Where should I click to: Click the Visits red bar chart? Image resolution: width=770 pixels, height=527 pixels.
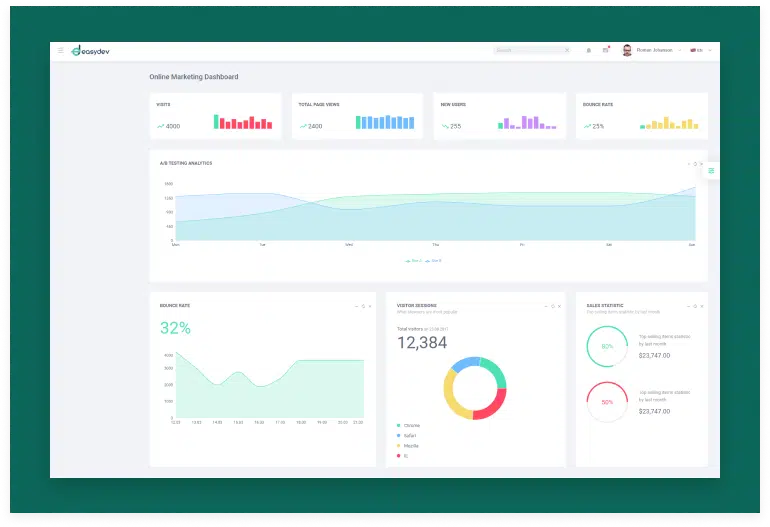point(243,122)
